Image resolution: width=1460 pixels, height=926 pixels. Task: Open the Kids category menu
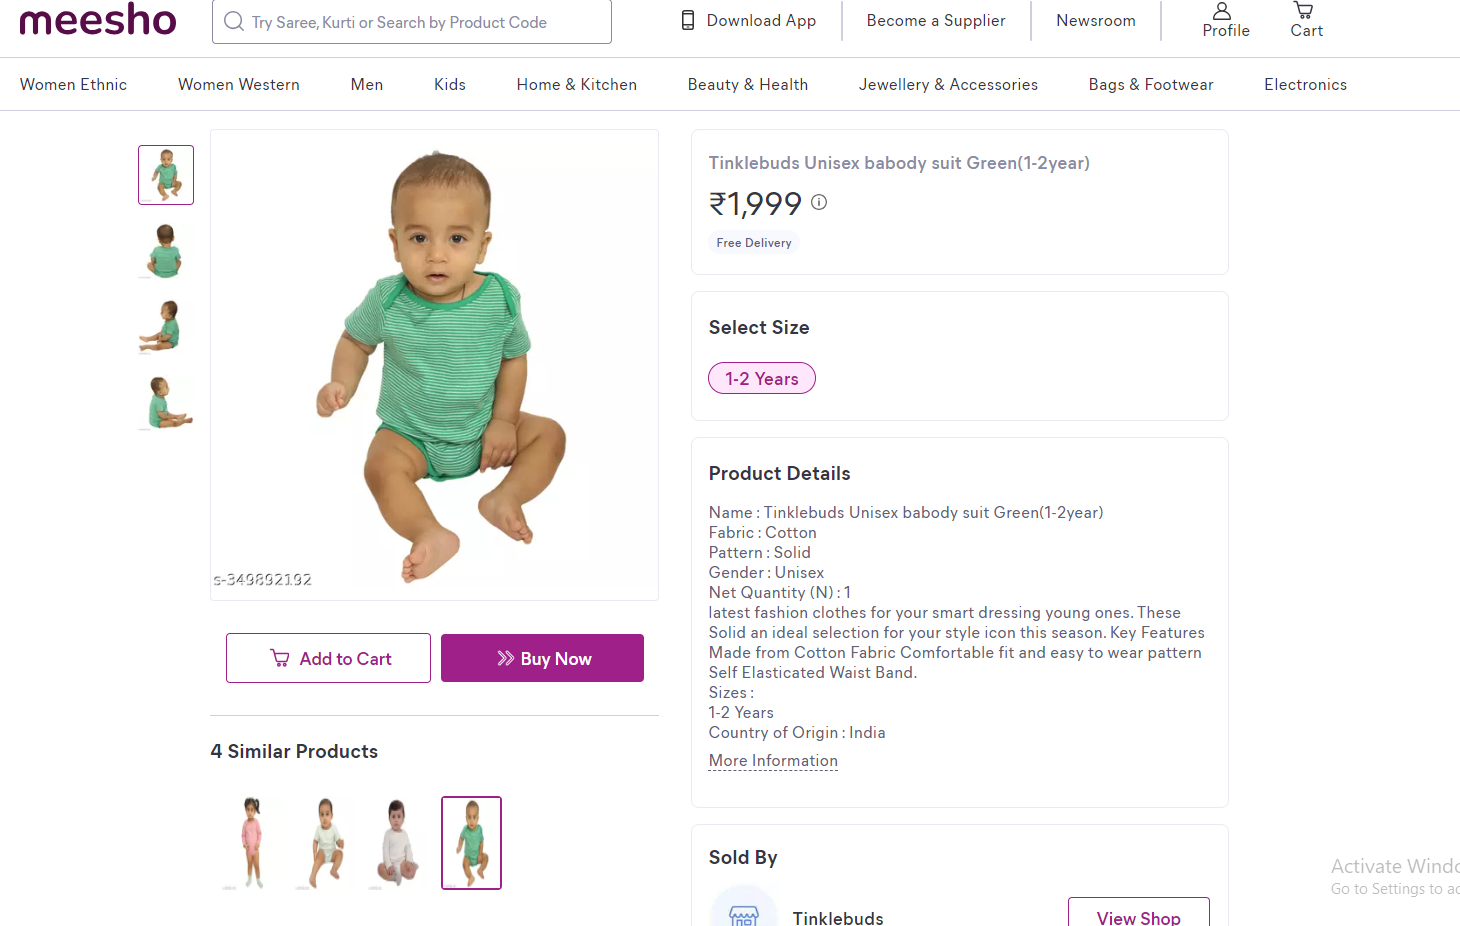point(450,85)
